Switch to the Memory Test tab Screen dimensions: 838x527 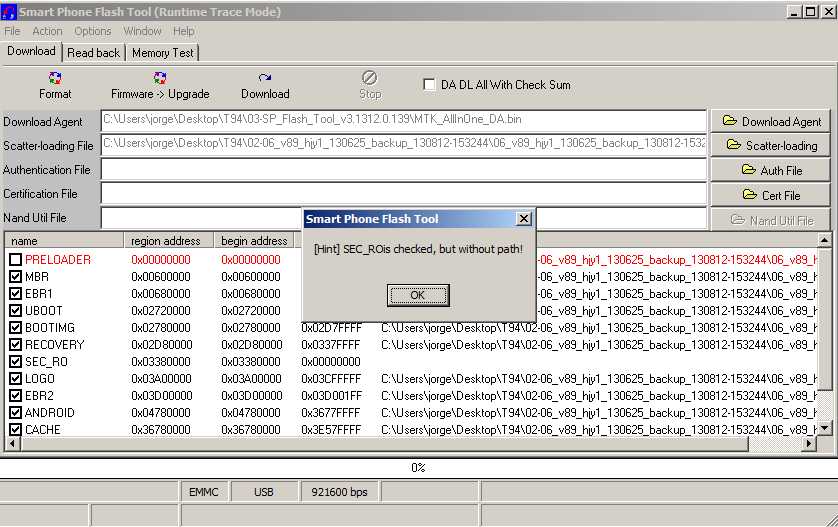pos(162,53)
